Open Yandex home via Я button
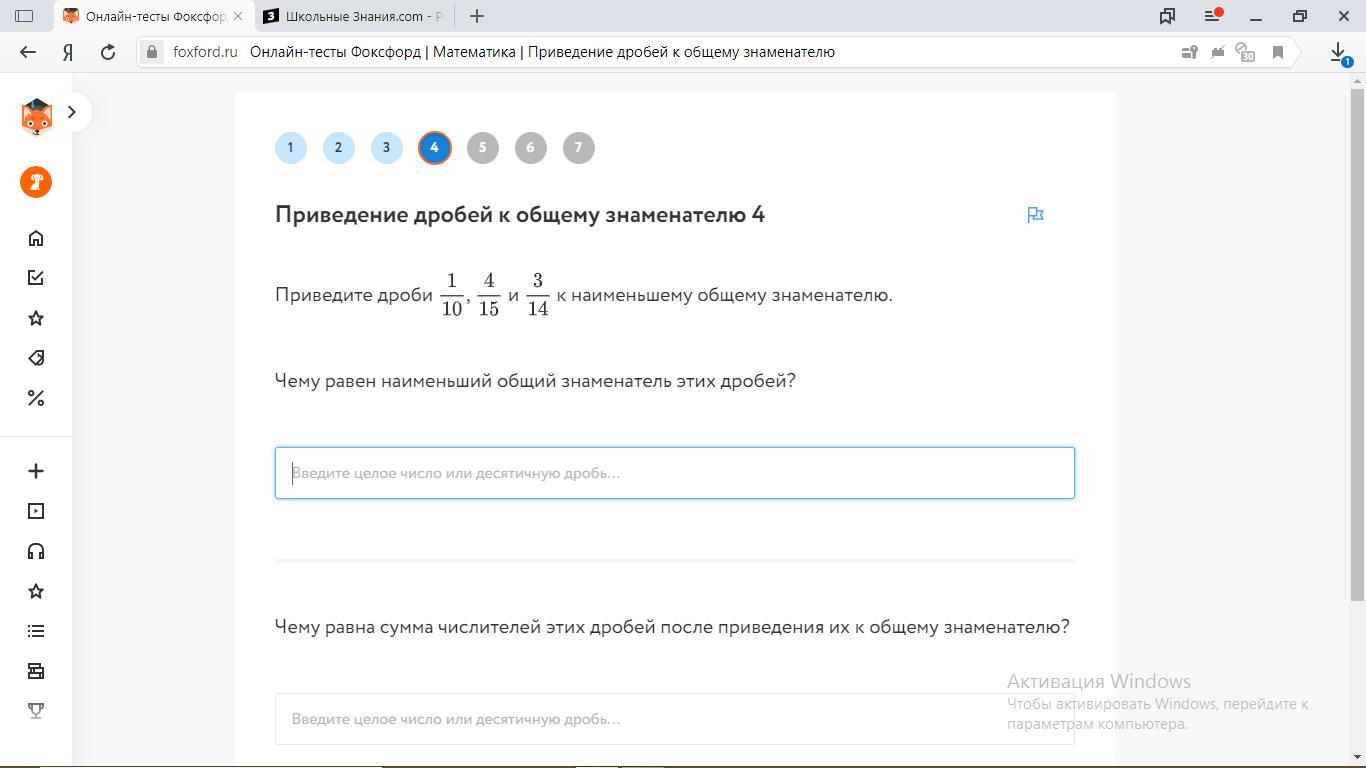 coord(68,52)
